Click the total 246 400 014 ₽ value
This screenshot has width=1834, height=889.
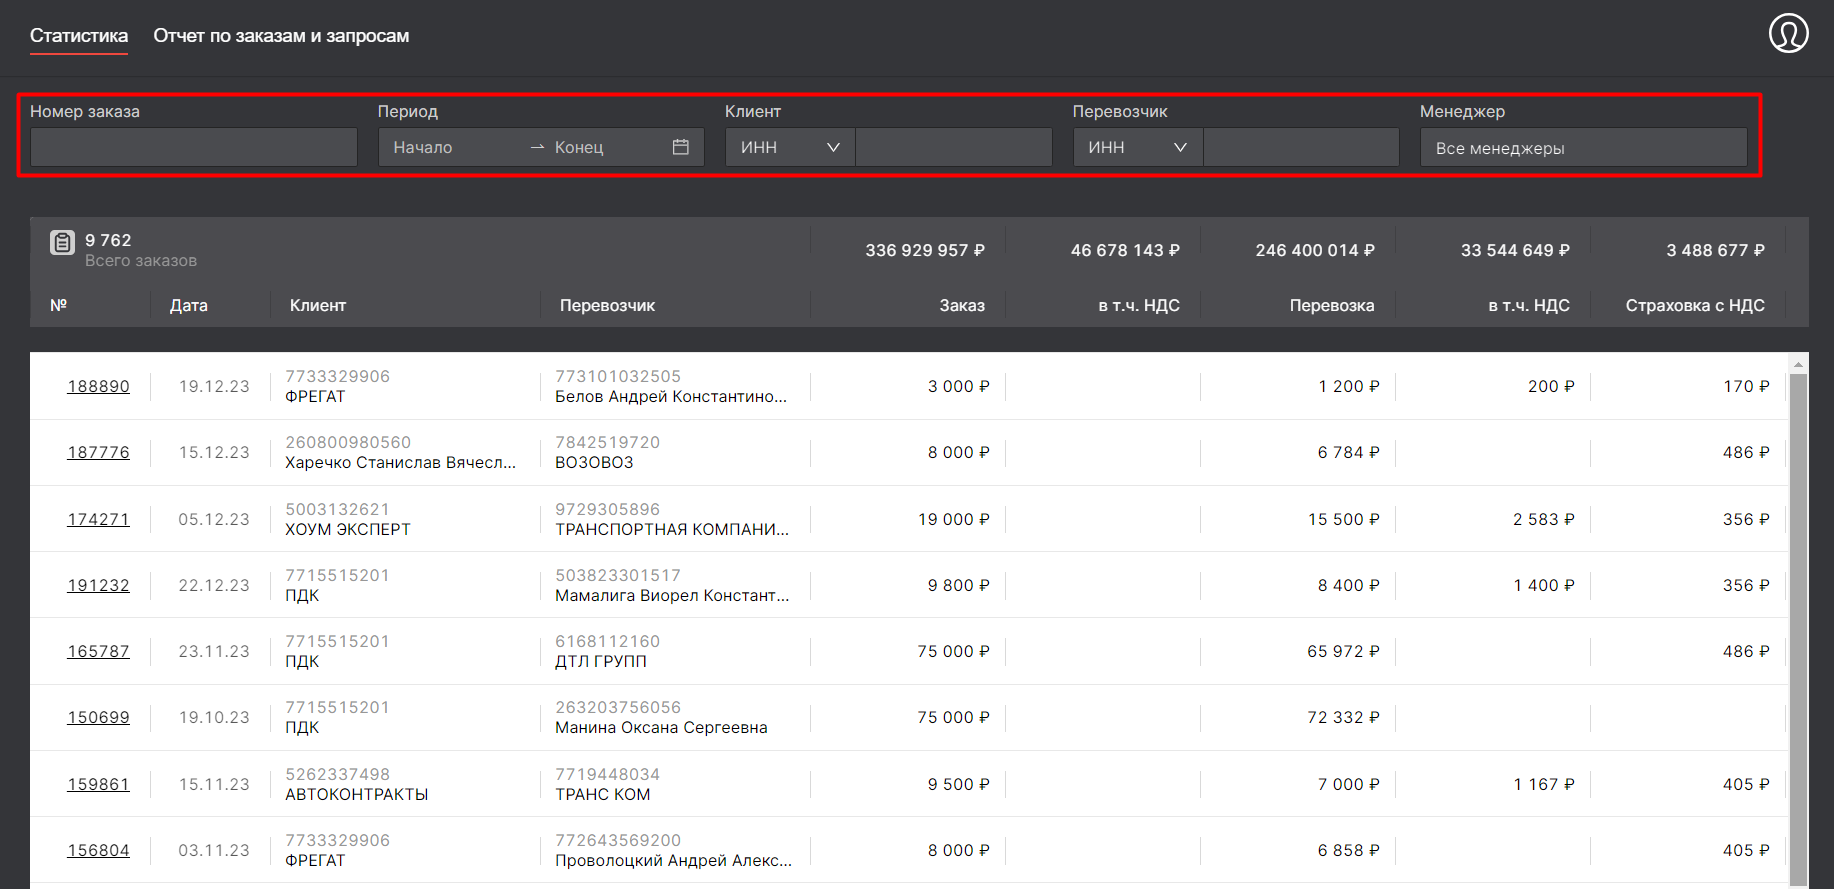[1315, 250]
